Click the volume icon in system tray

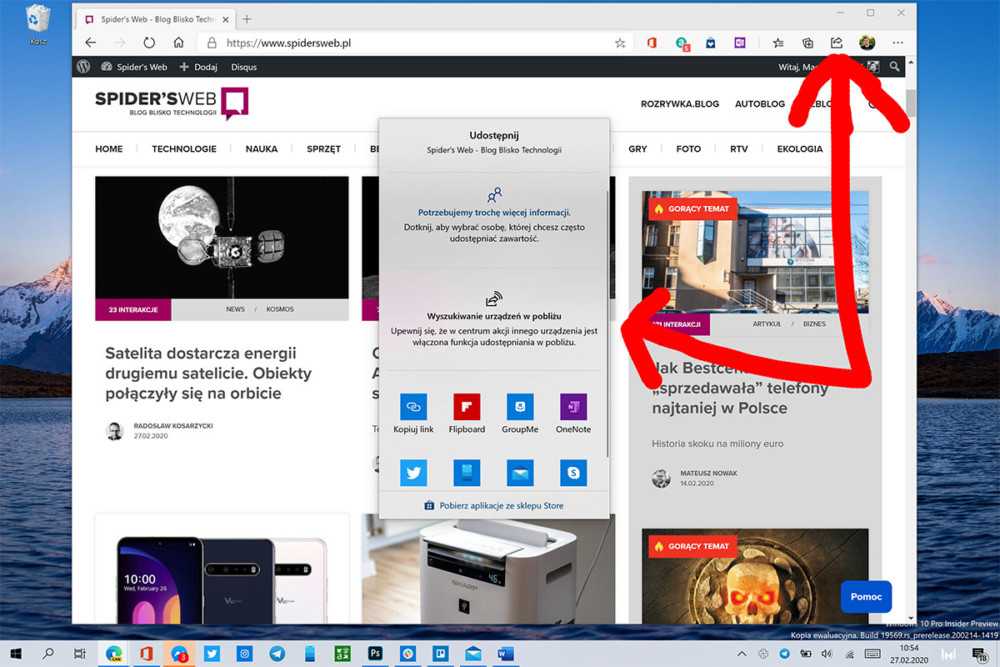(827, 654)
